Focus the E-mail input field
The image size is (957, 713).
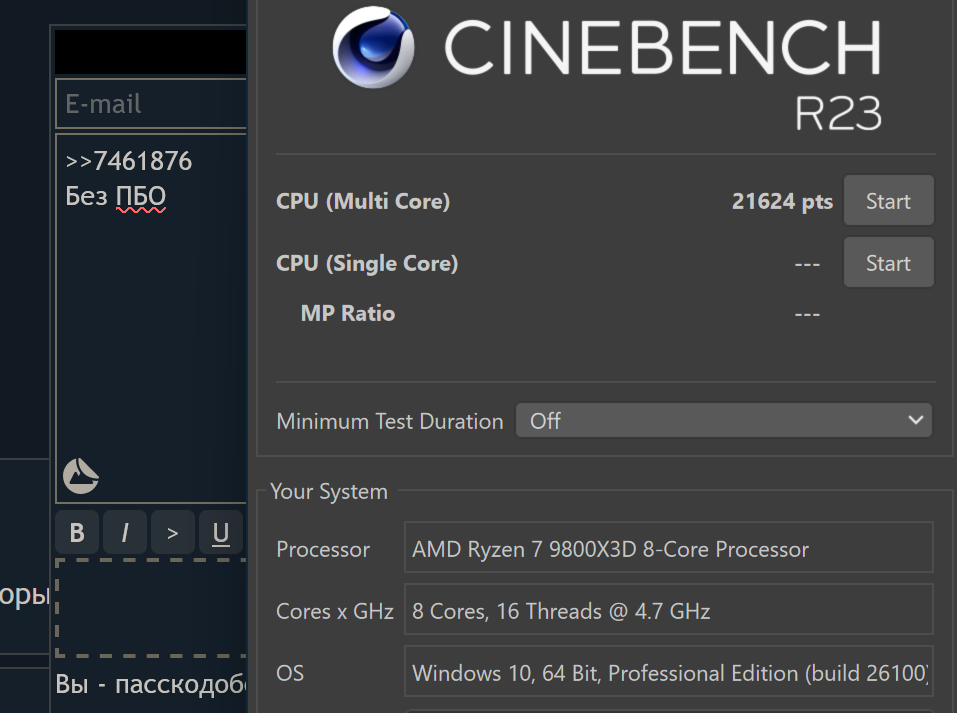[x=151, y=104]
